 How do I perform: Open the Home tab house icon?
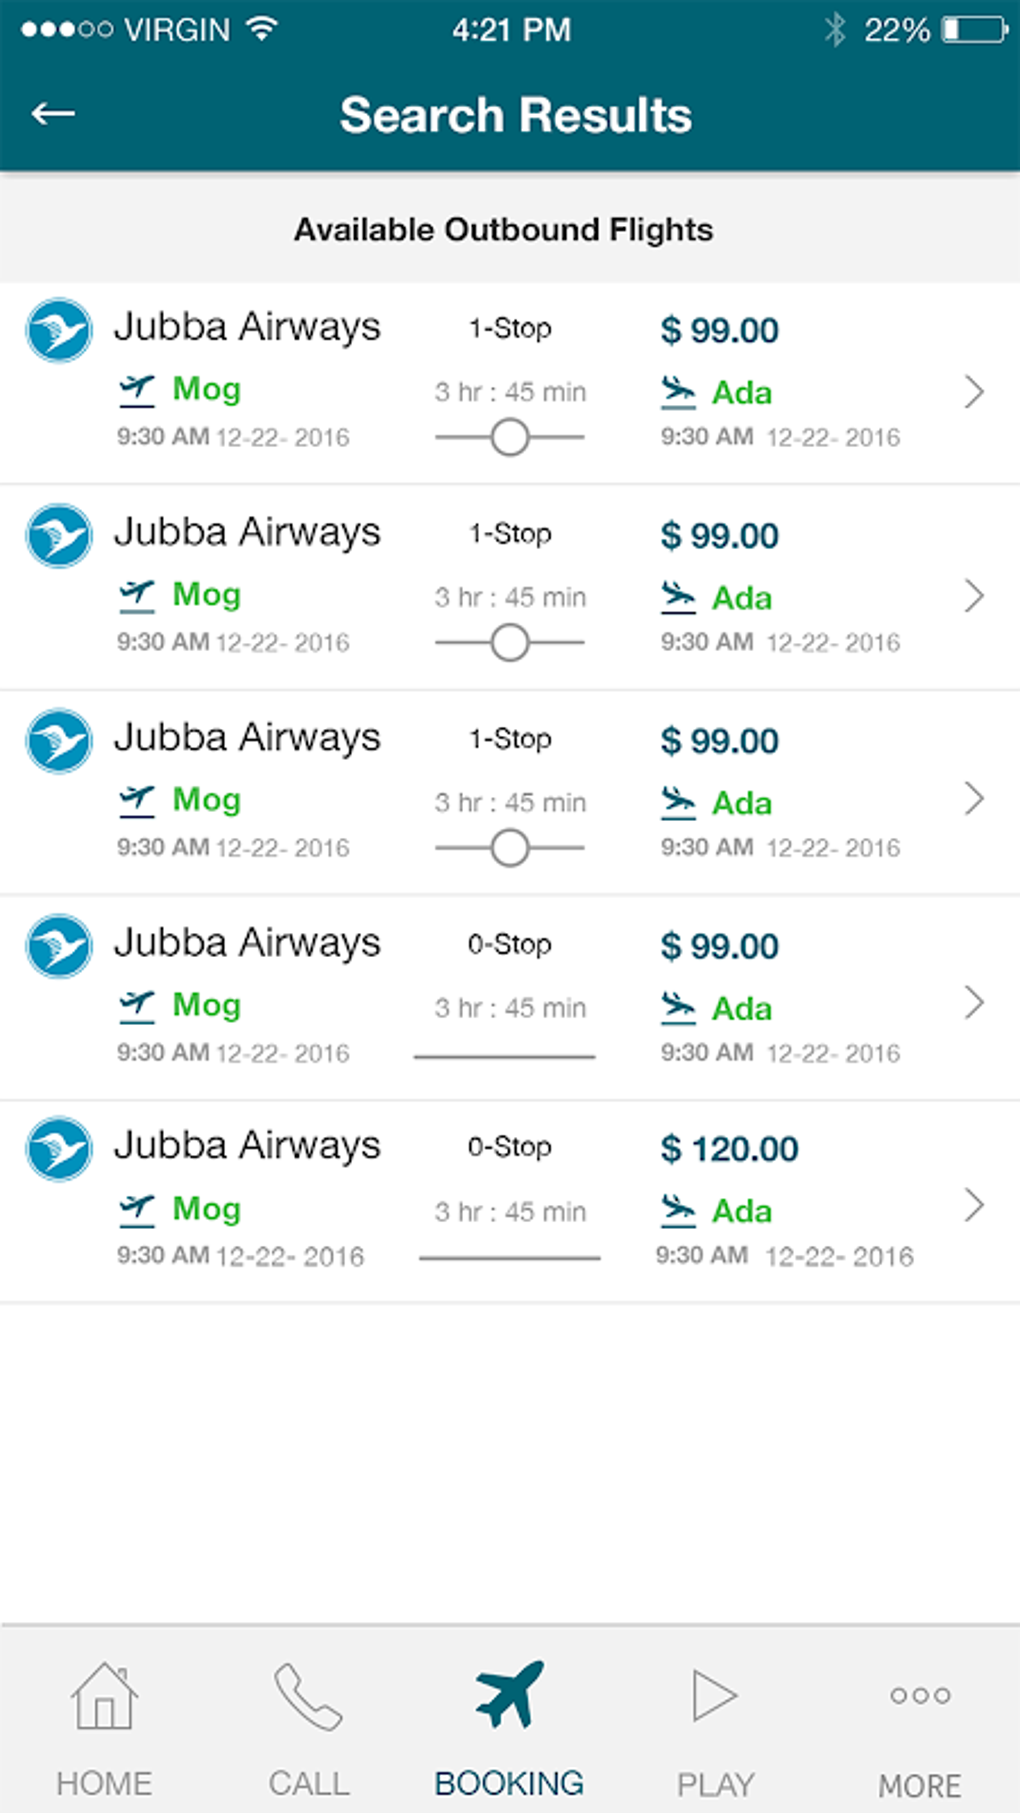tap(104, 1696)
